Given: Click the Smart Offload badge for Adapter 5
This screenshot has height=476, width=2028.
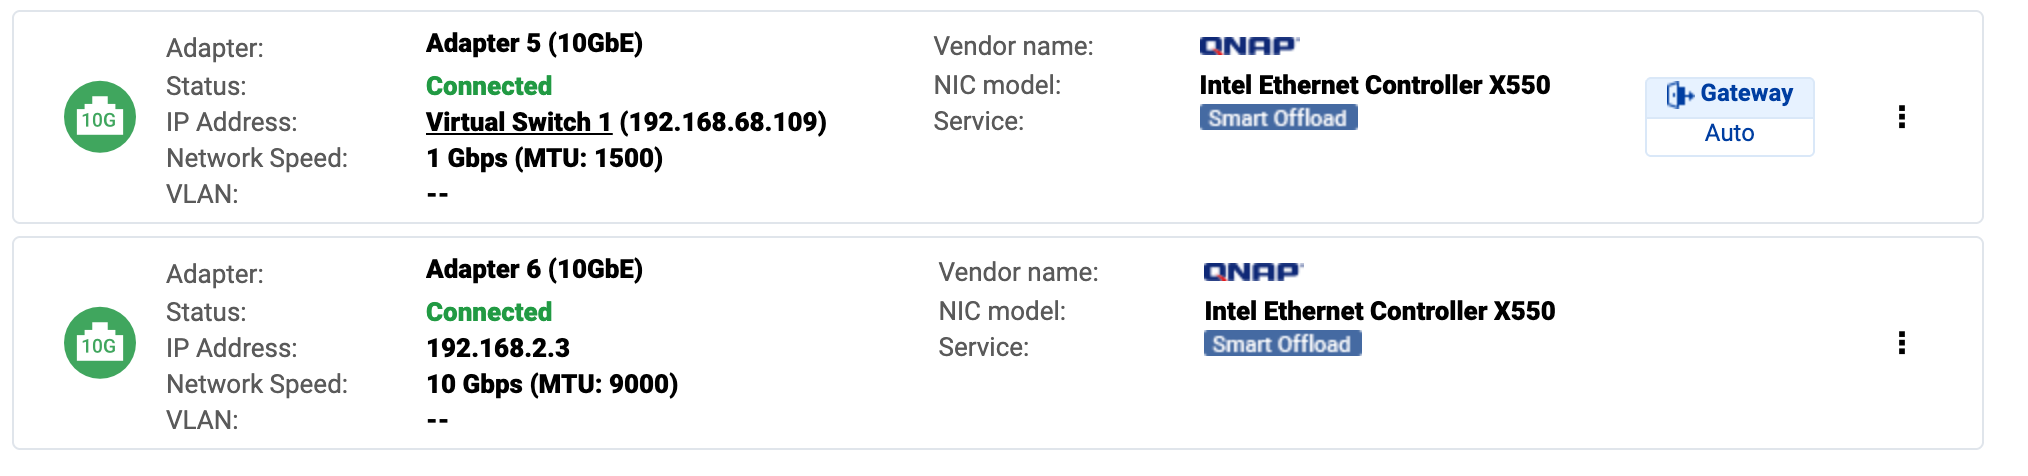Looking at the screenshot, I should [x=1278, y=118].
